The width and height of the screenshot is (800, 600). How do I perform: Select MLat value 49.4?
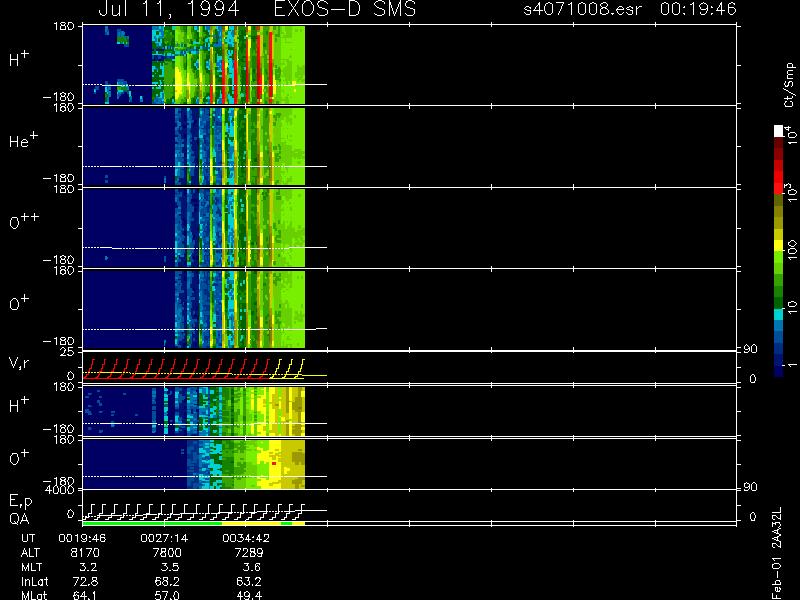[249, 595]
